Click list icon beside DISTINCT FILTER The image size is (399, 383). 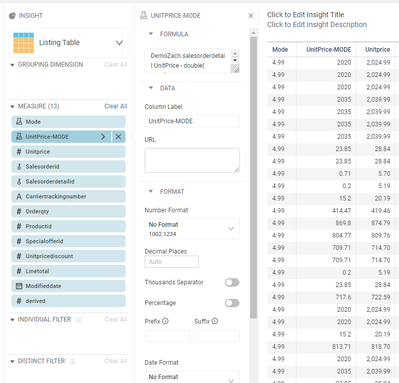click(x=72, y=361)
